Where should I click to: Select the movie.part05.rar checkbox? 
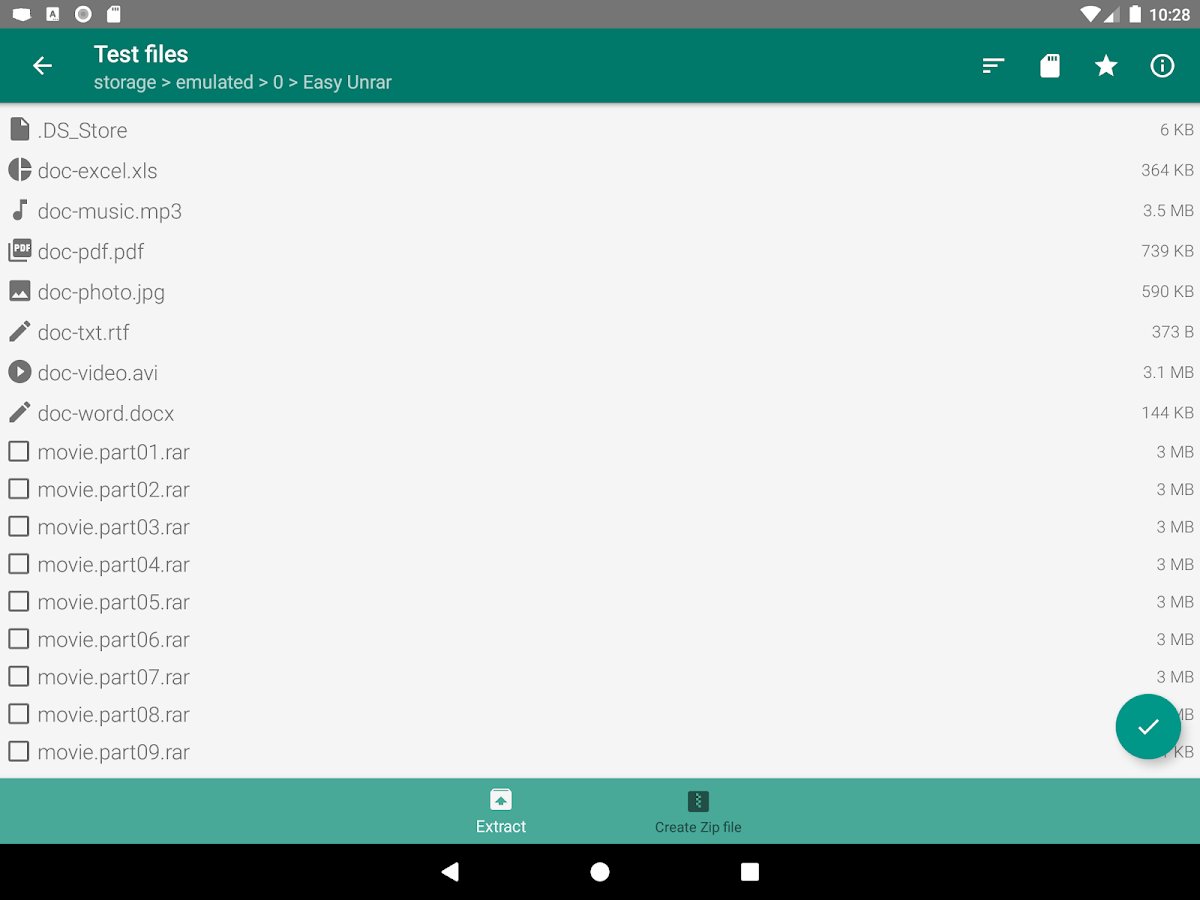tap(19, 602)
